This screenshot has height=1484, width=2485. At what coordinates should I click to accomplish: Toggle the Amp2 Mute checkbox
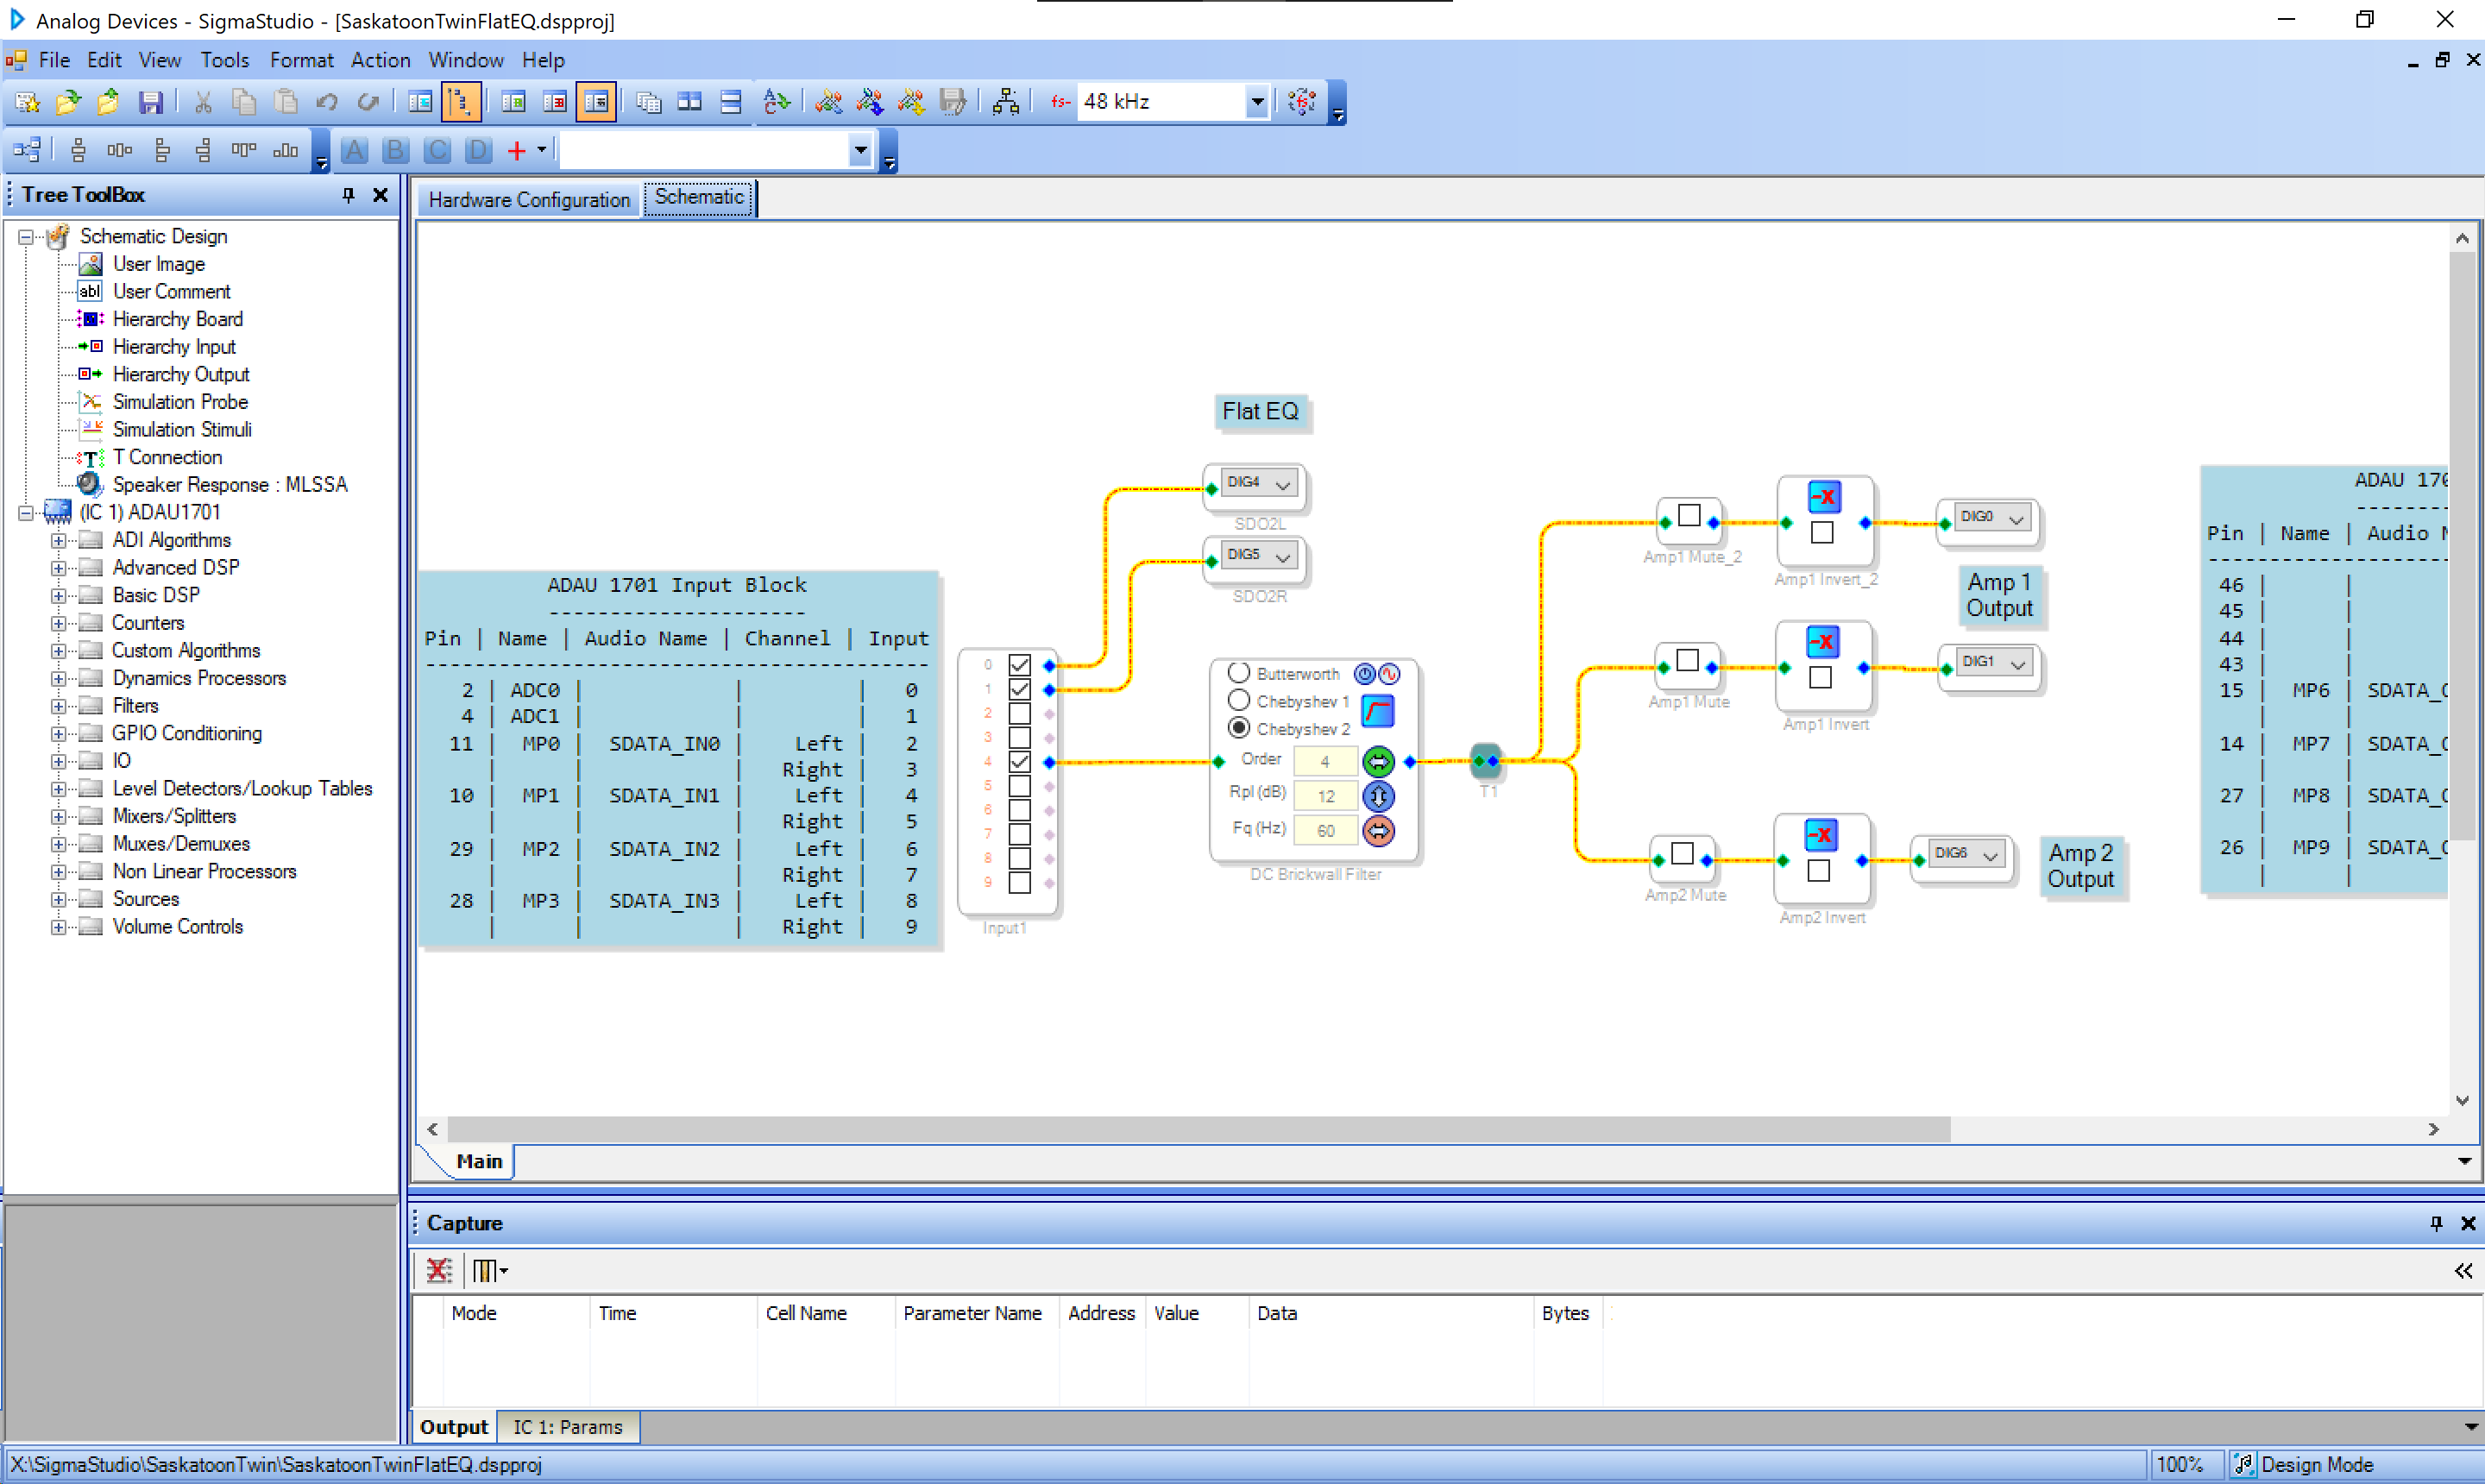(x=1682, y=854)
